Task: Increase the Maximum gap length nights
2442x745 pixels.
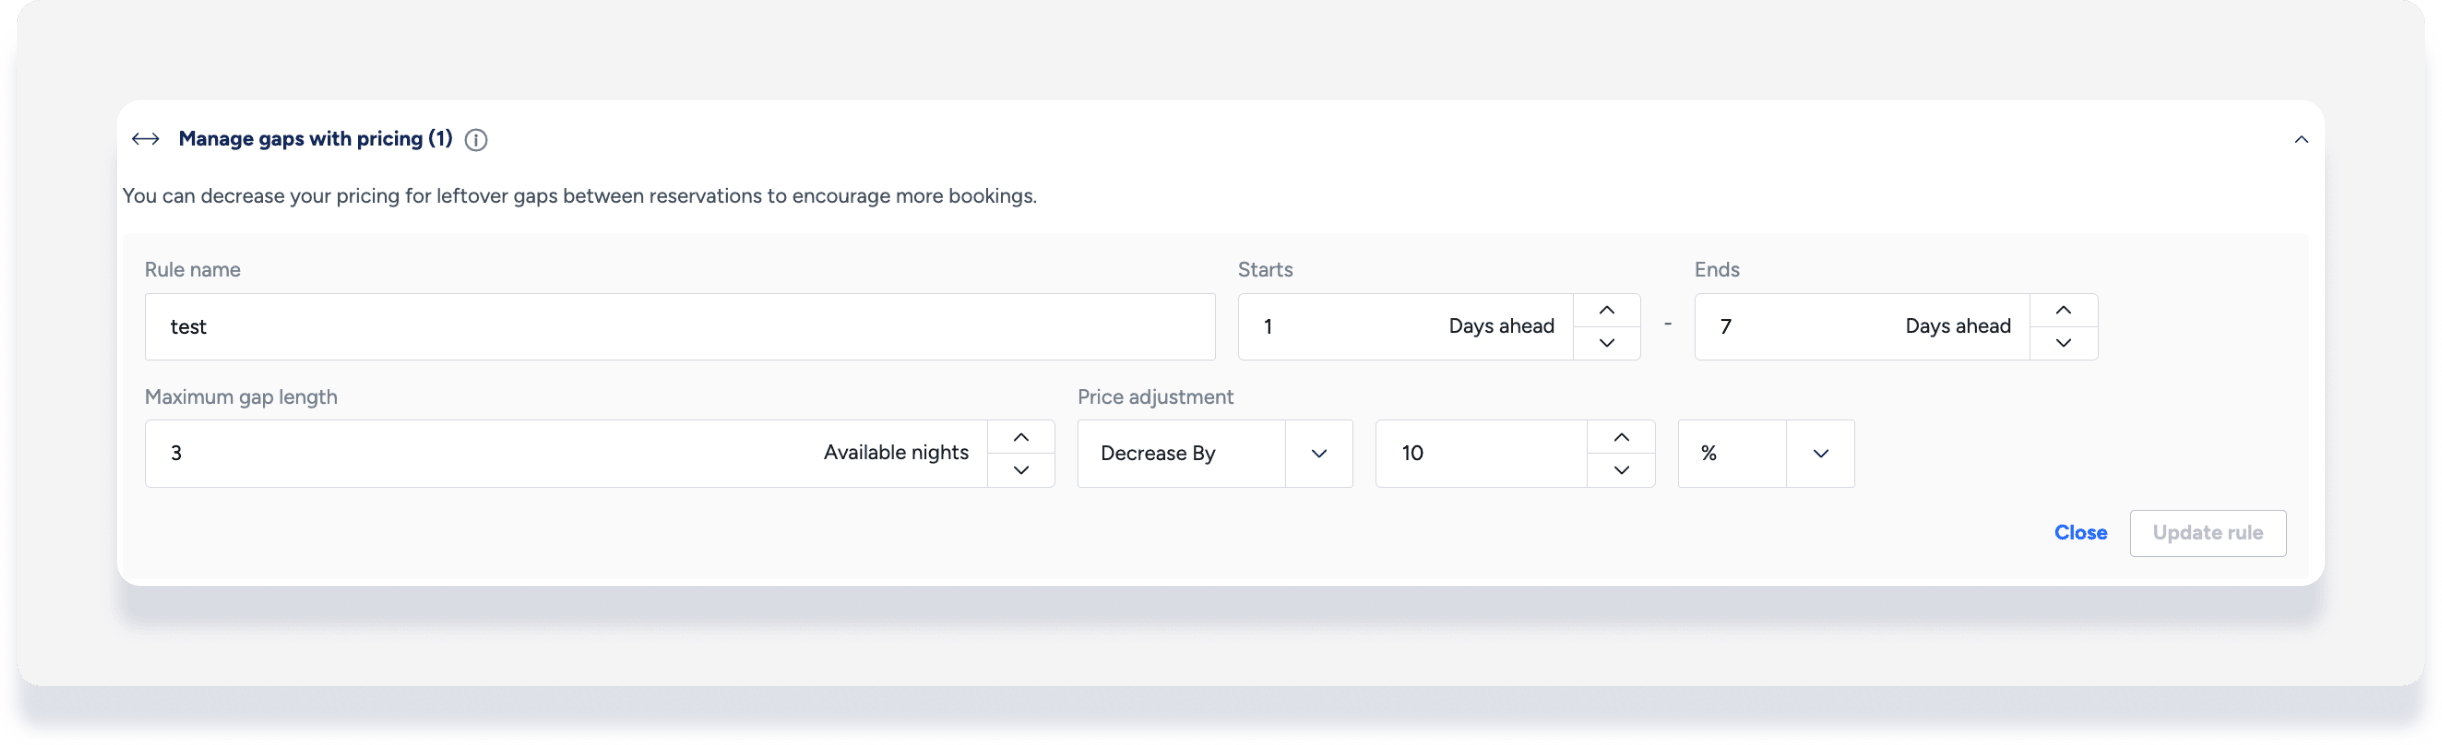Action: pyautogui.click(x=1020, y=437)
